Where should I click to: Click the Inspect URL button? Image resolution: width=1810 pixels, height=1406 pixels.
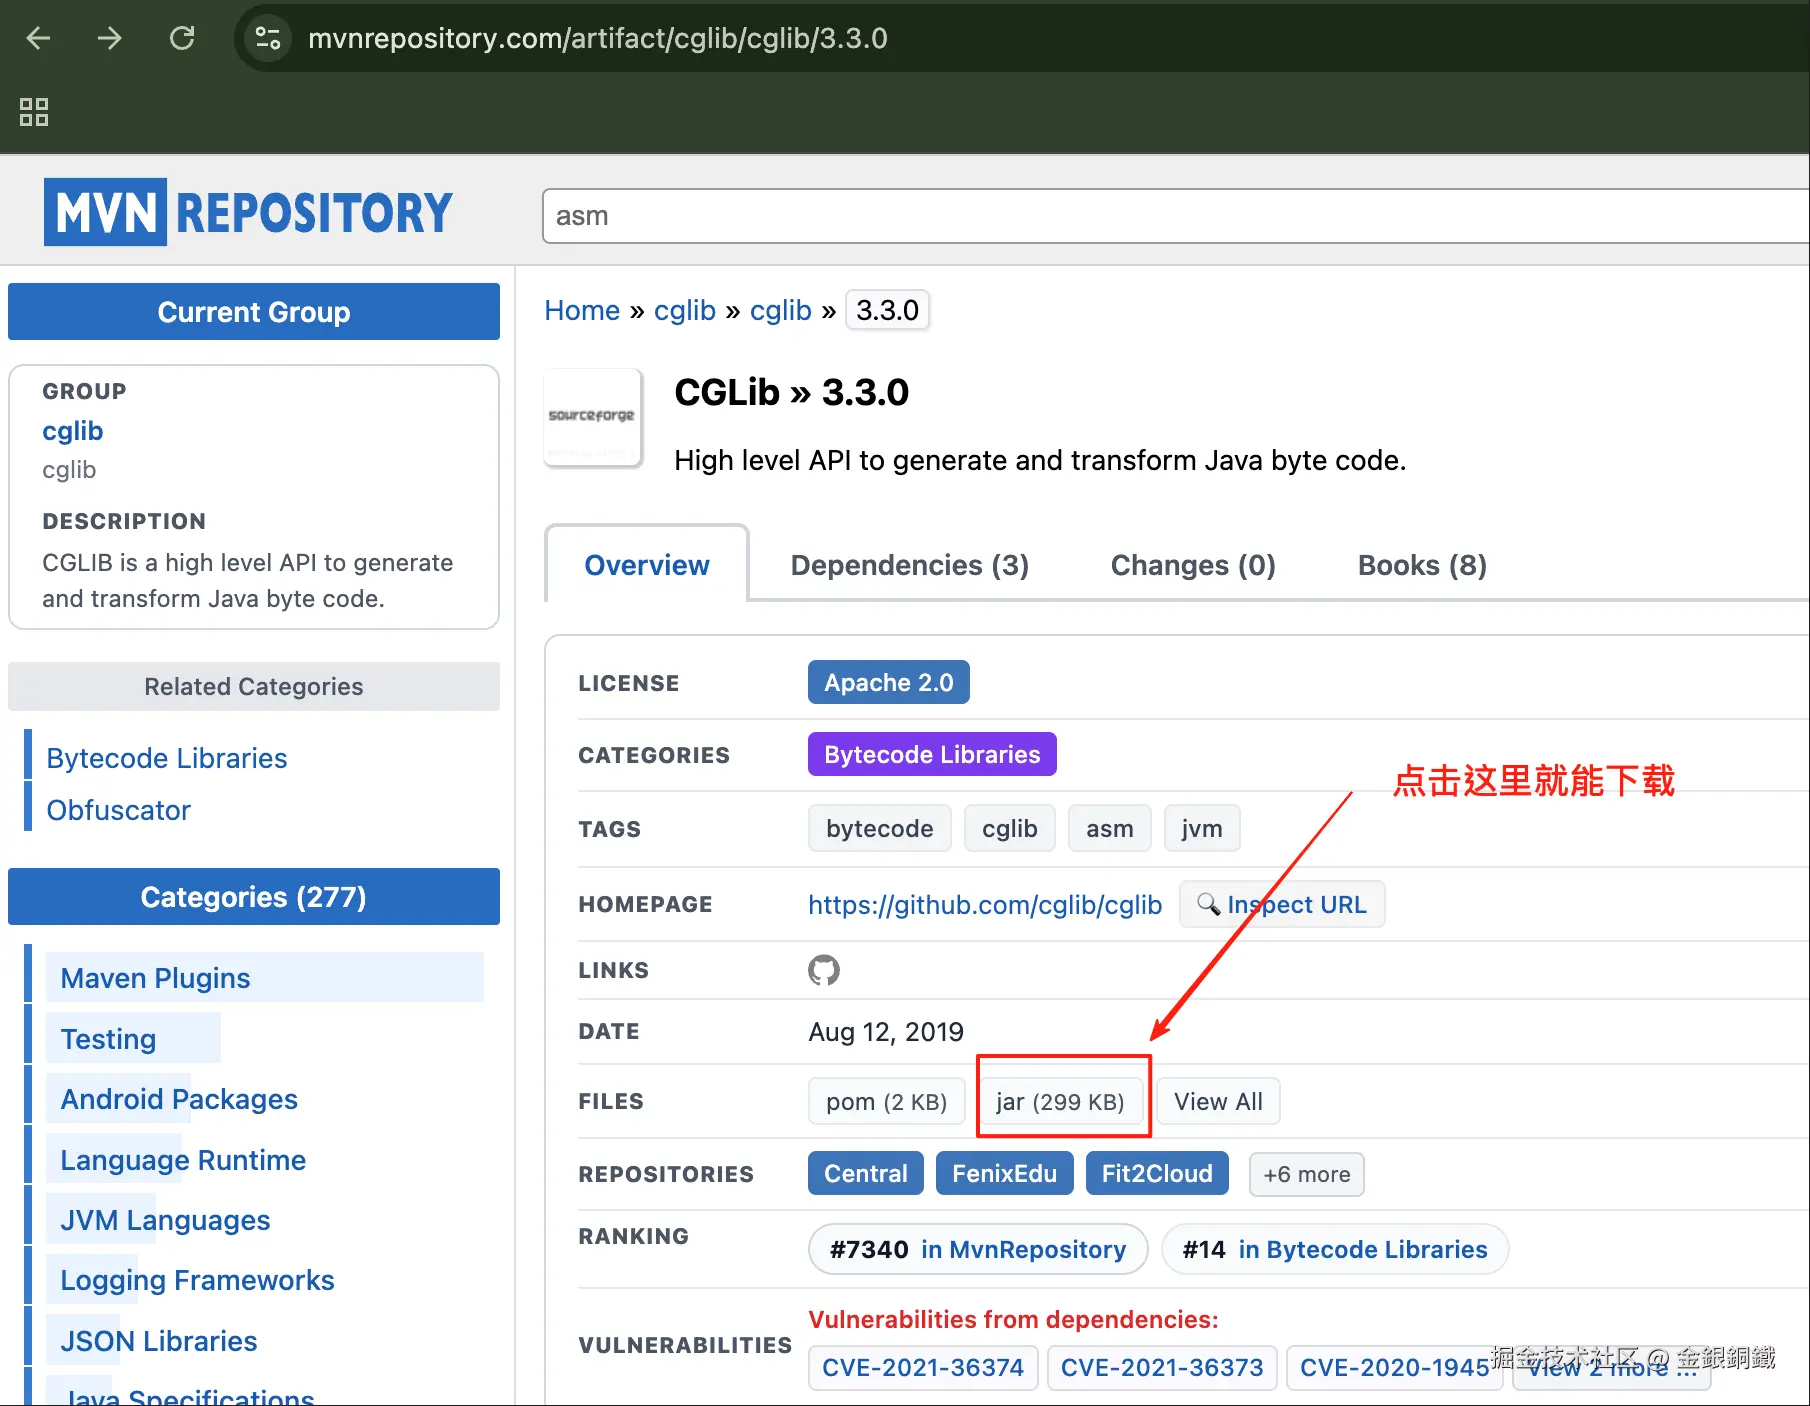tap(1282, 904)
